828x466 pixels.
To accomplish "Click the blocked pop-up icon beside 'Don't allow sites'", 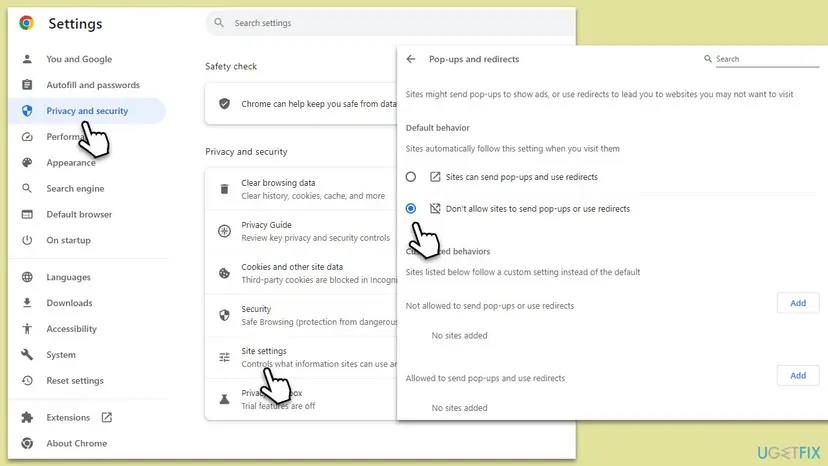I will [x=435, y=208].
